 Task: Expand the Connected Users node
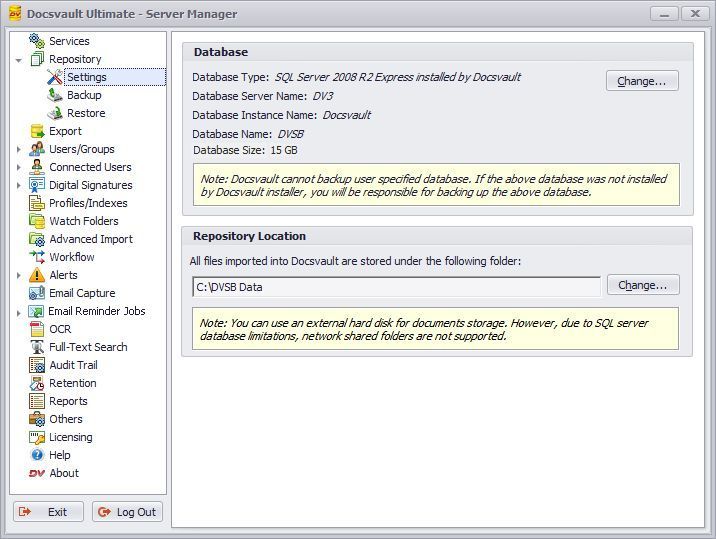point(18,167)
